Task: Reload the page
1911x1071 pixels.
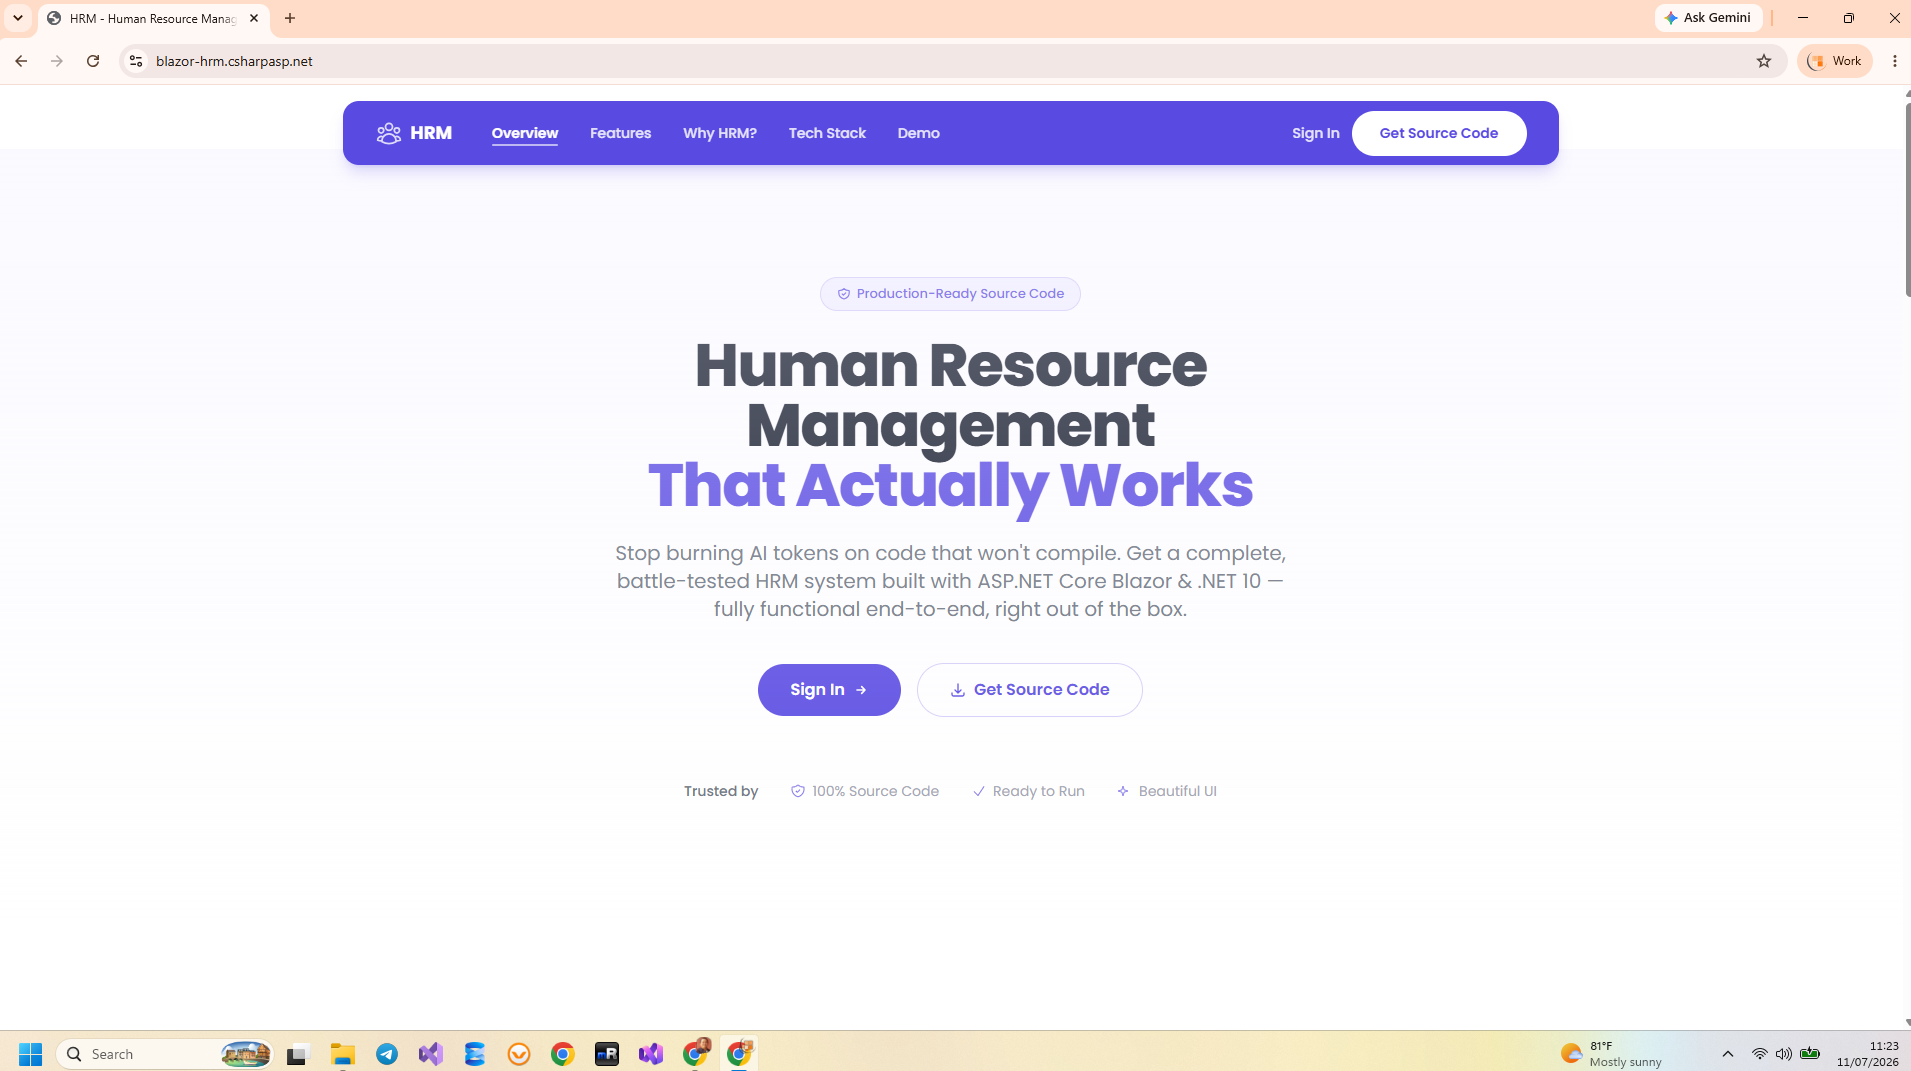Action: click(x=93, y=61)
